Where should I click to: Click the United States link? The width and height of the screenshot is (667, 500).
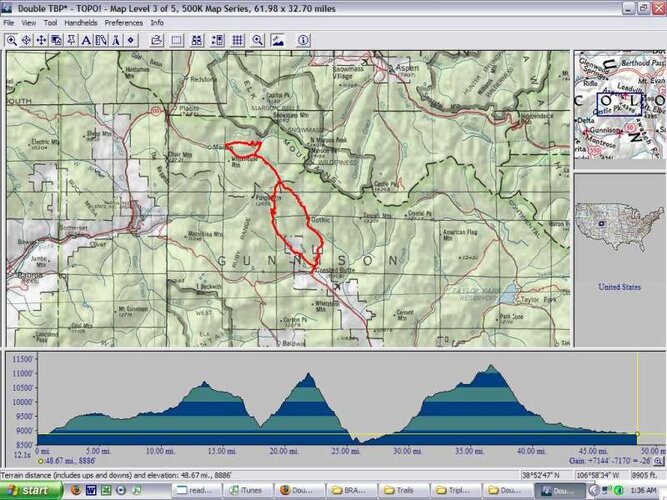[x=619, y=287]
